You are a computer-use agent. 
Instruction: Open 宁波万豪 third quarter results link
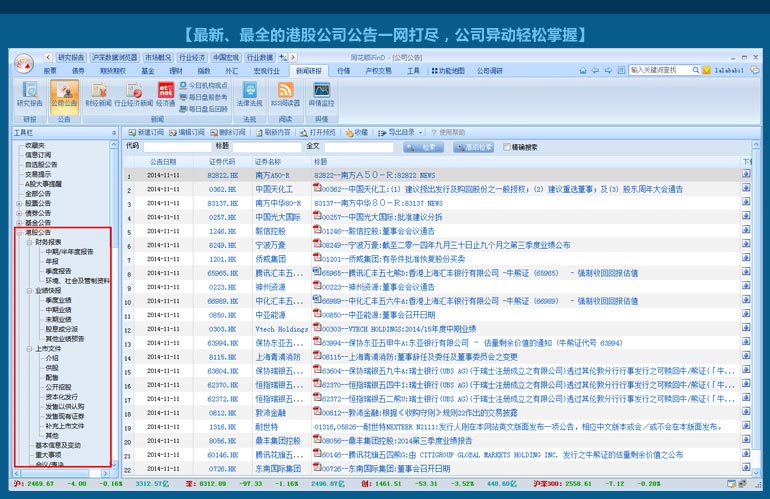[x=446, y=245]
